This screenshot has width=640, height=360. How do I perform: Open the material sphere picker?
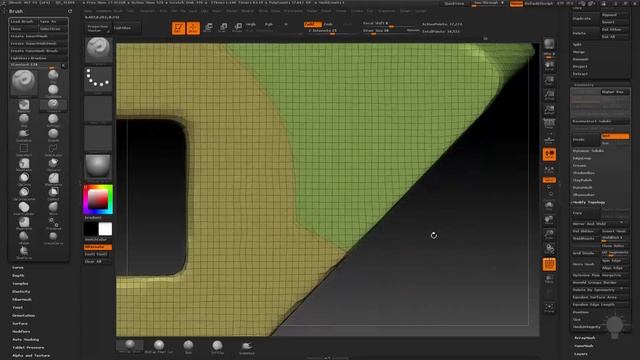tap(98, 167)
